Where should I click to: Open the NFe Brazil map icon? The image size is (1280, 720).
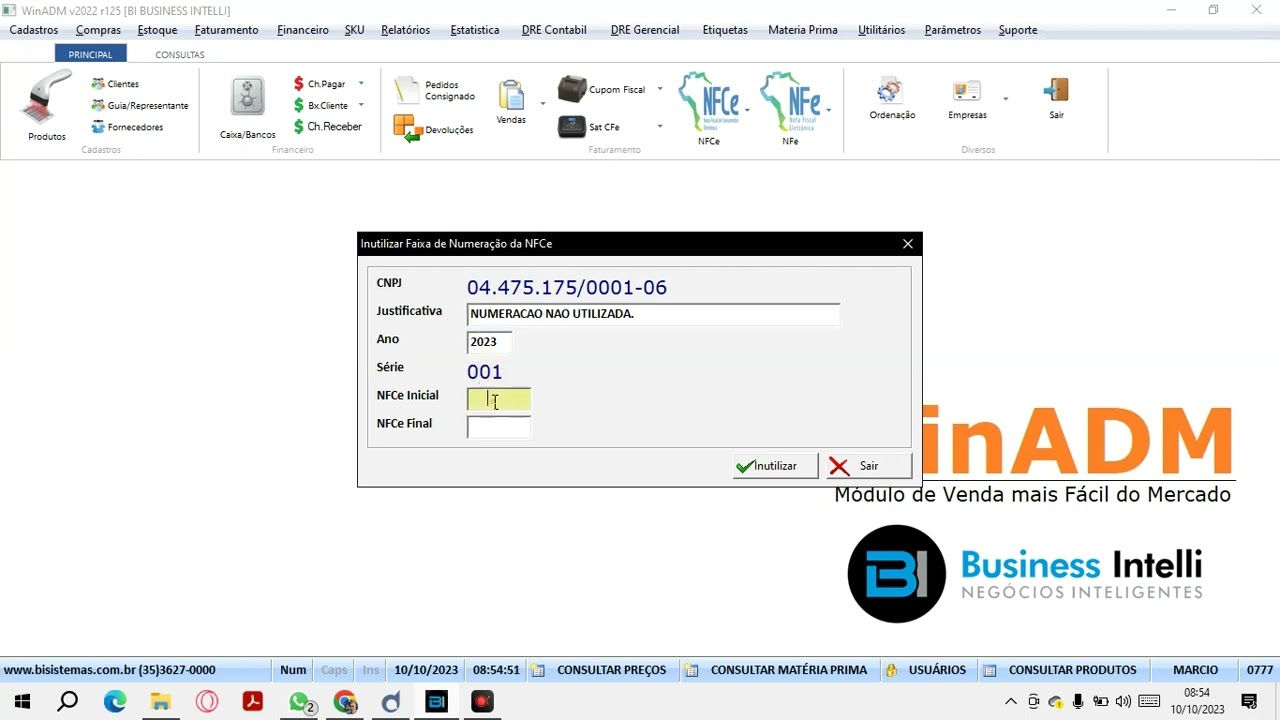click(790, 103)
